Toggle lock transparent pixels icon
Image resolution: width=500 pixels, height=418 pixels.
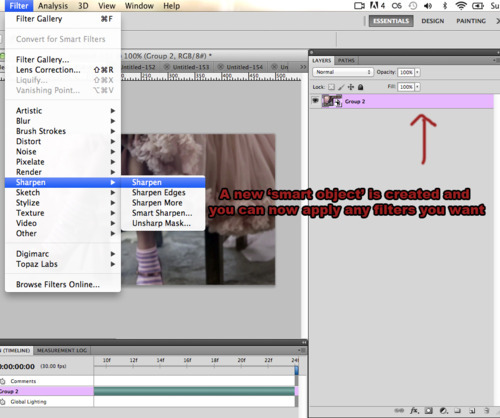click(x=331, y=87)
